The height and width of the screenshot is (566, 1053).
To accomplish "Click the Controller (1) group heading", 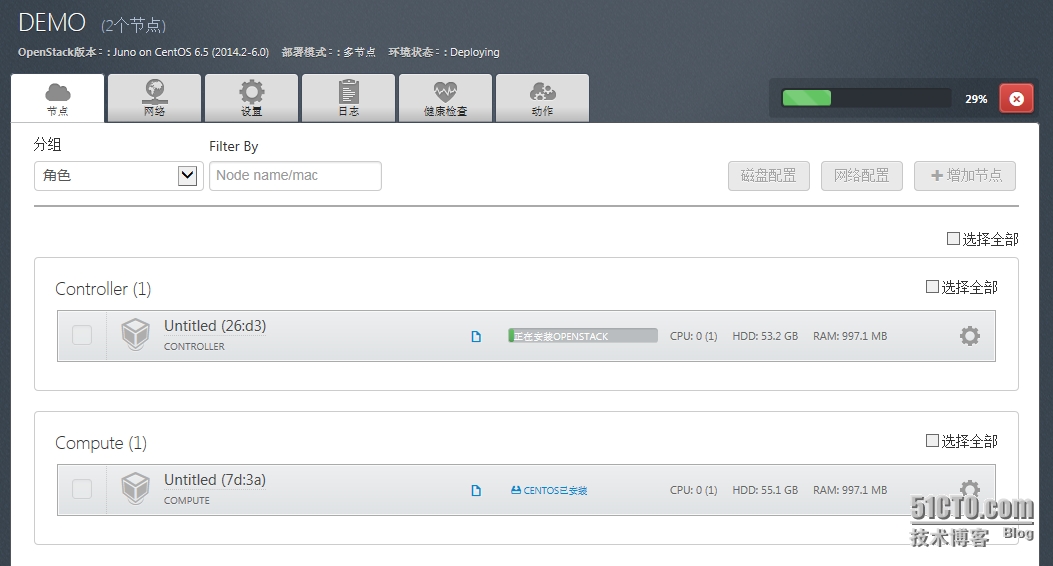I will tap(103, 289).
